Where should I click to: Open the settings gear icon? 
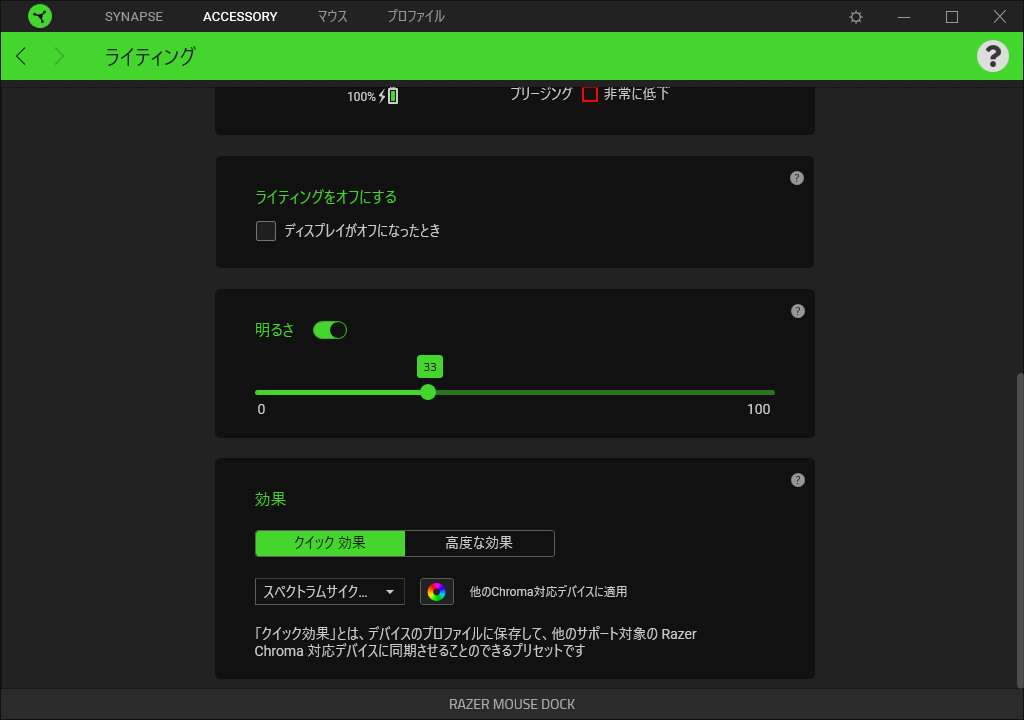tap(856, 17)
